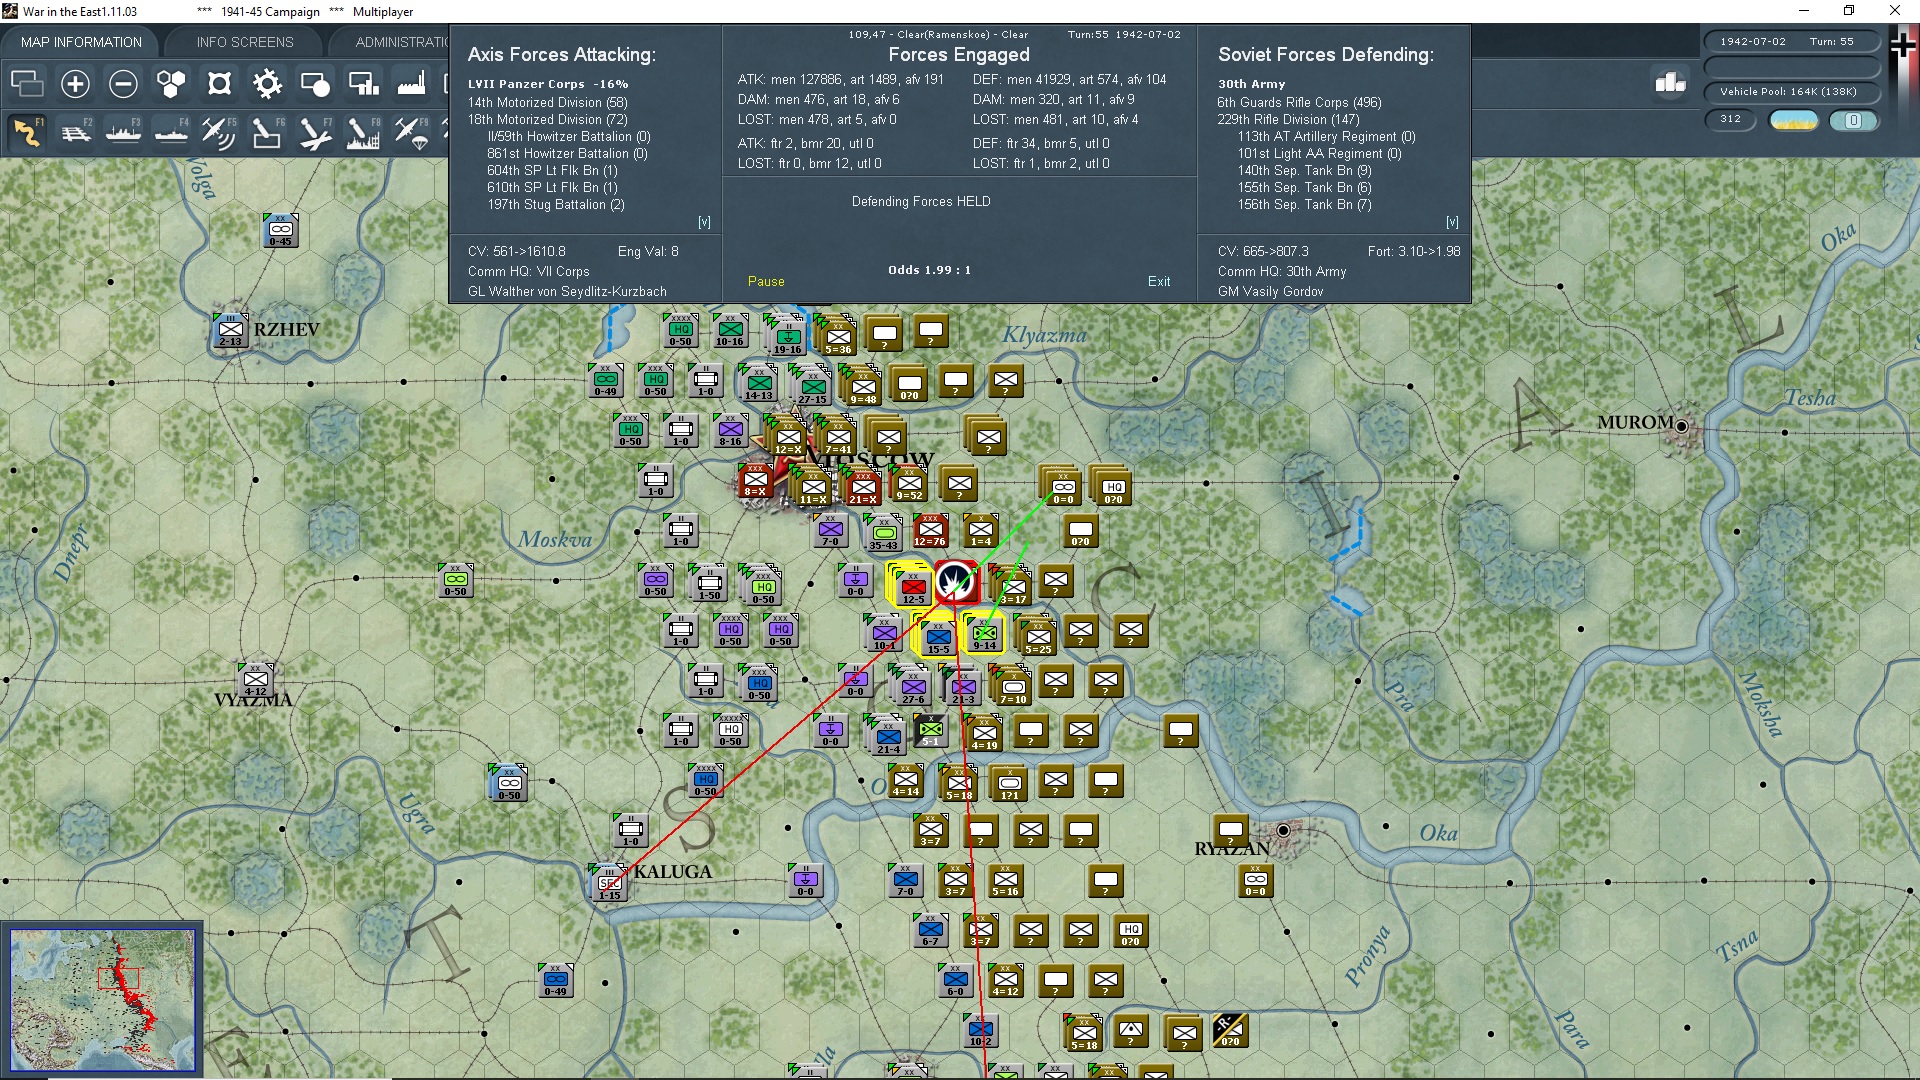Toggle the rectangle-with-bars overlay icon

click(363, 84)
